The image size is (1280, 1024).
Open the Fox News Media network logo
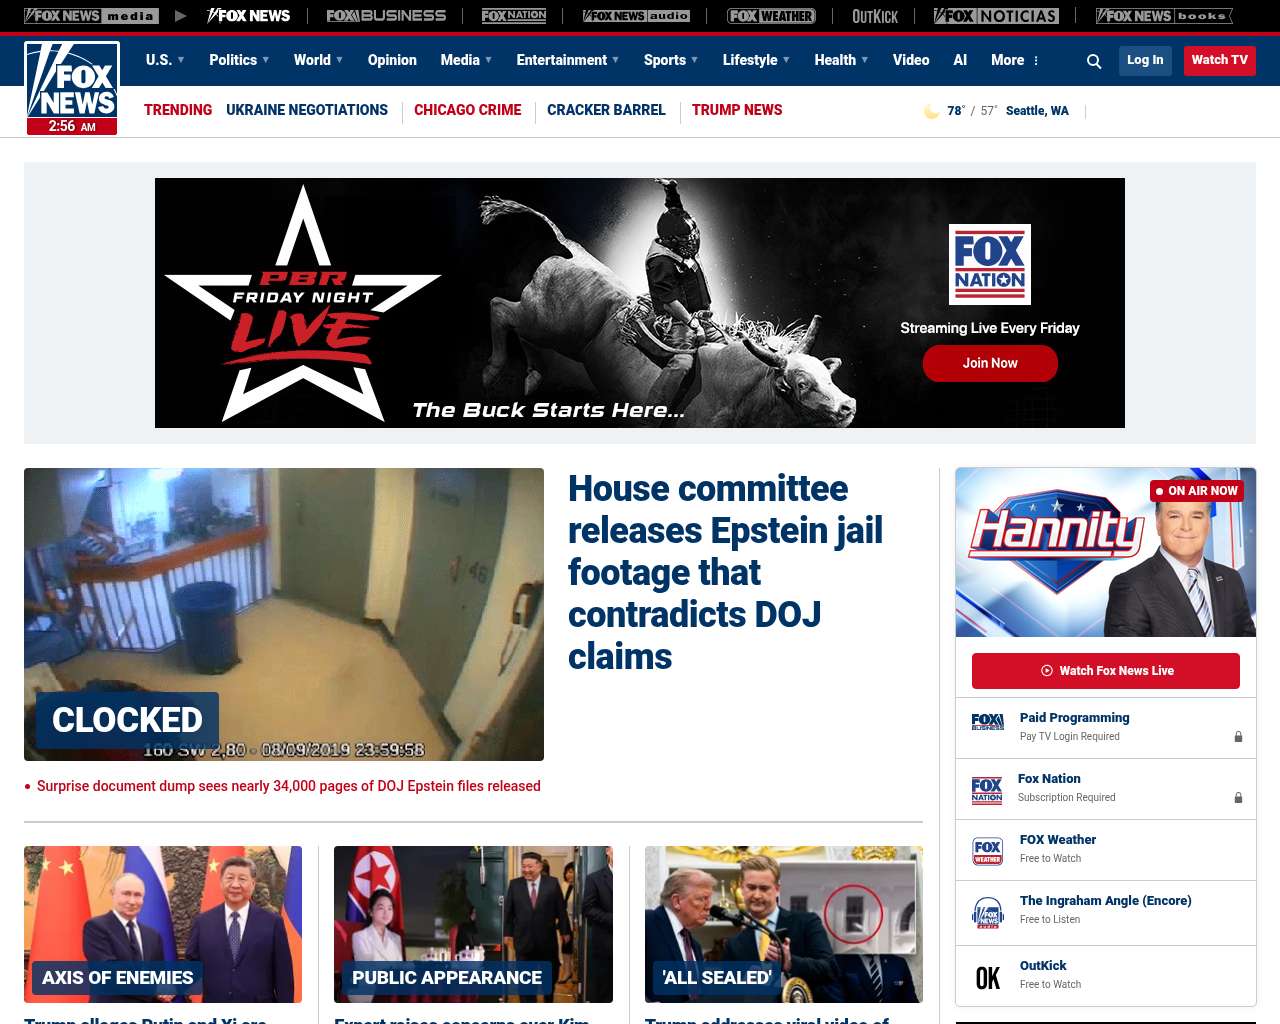[x=91, y=16]
